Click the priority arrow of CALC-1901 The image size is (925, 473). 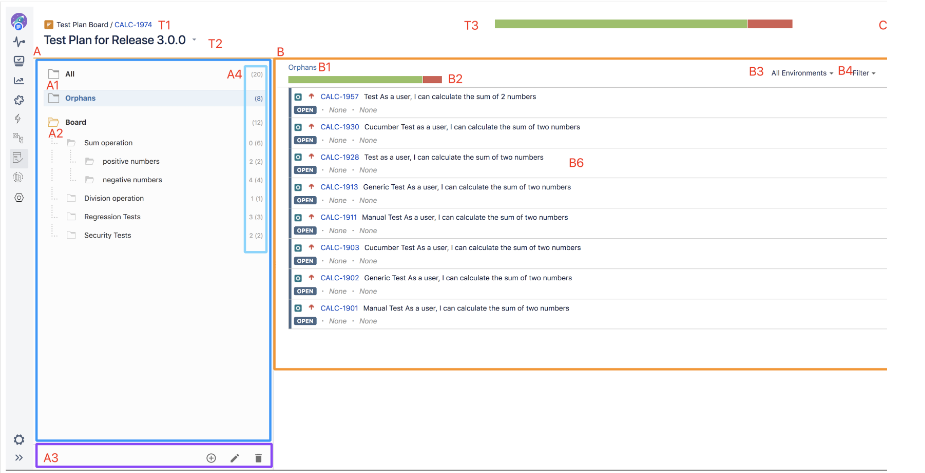311,308
